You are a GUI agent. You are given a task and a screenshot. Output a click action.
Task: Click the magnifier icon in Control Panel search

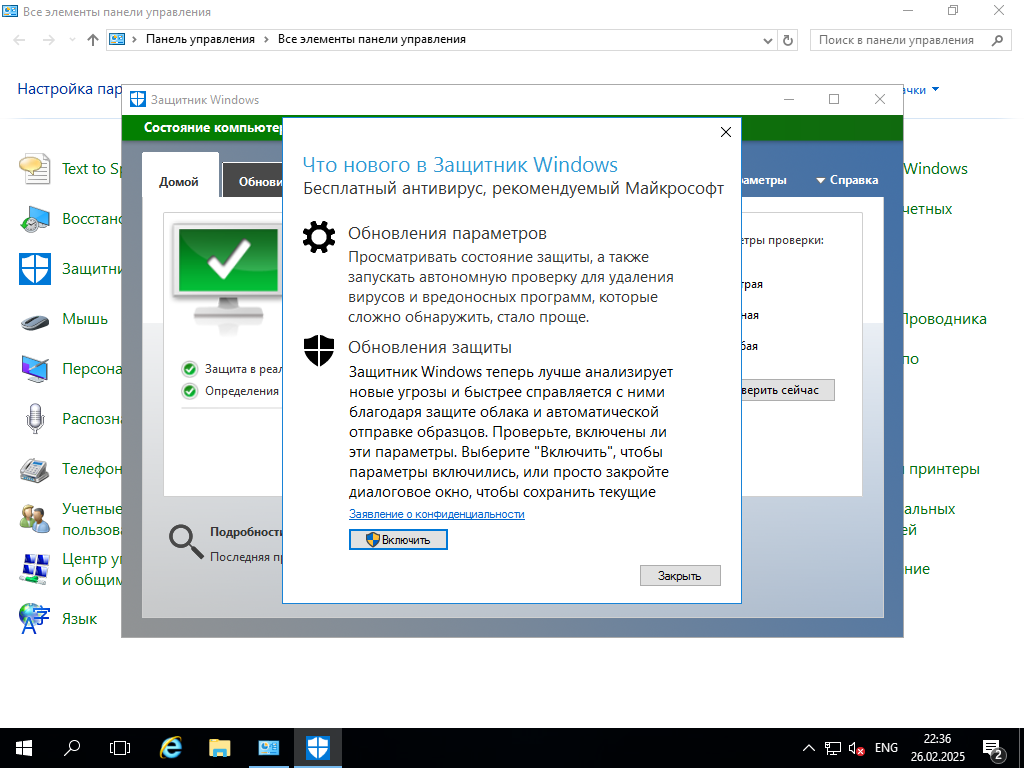(997, 40)
